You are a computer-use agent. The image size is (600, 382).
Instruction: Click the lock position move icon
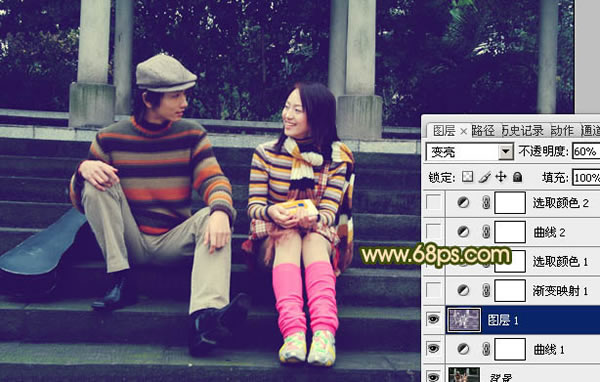pos(501,177)
